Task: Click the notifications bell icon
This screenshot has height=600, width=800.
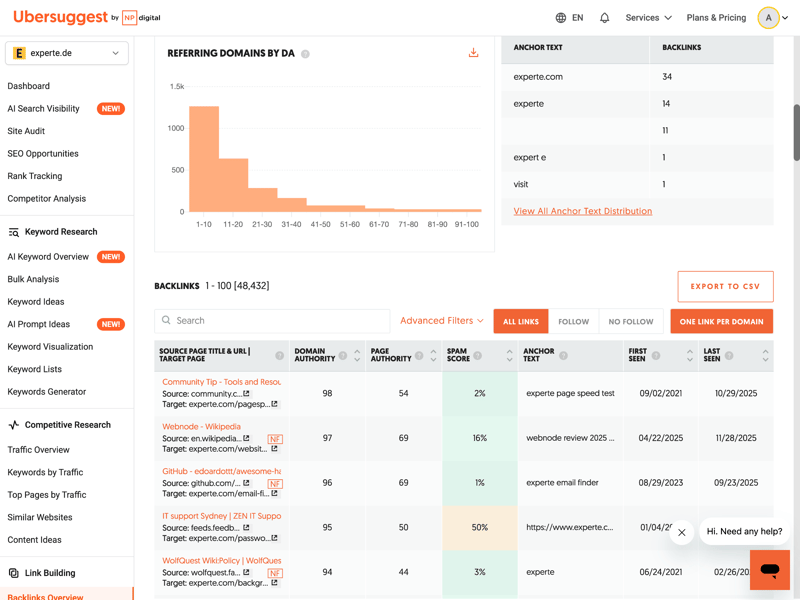Action: [604, 18]
